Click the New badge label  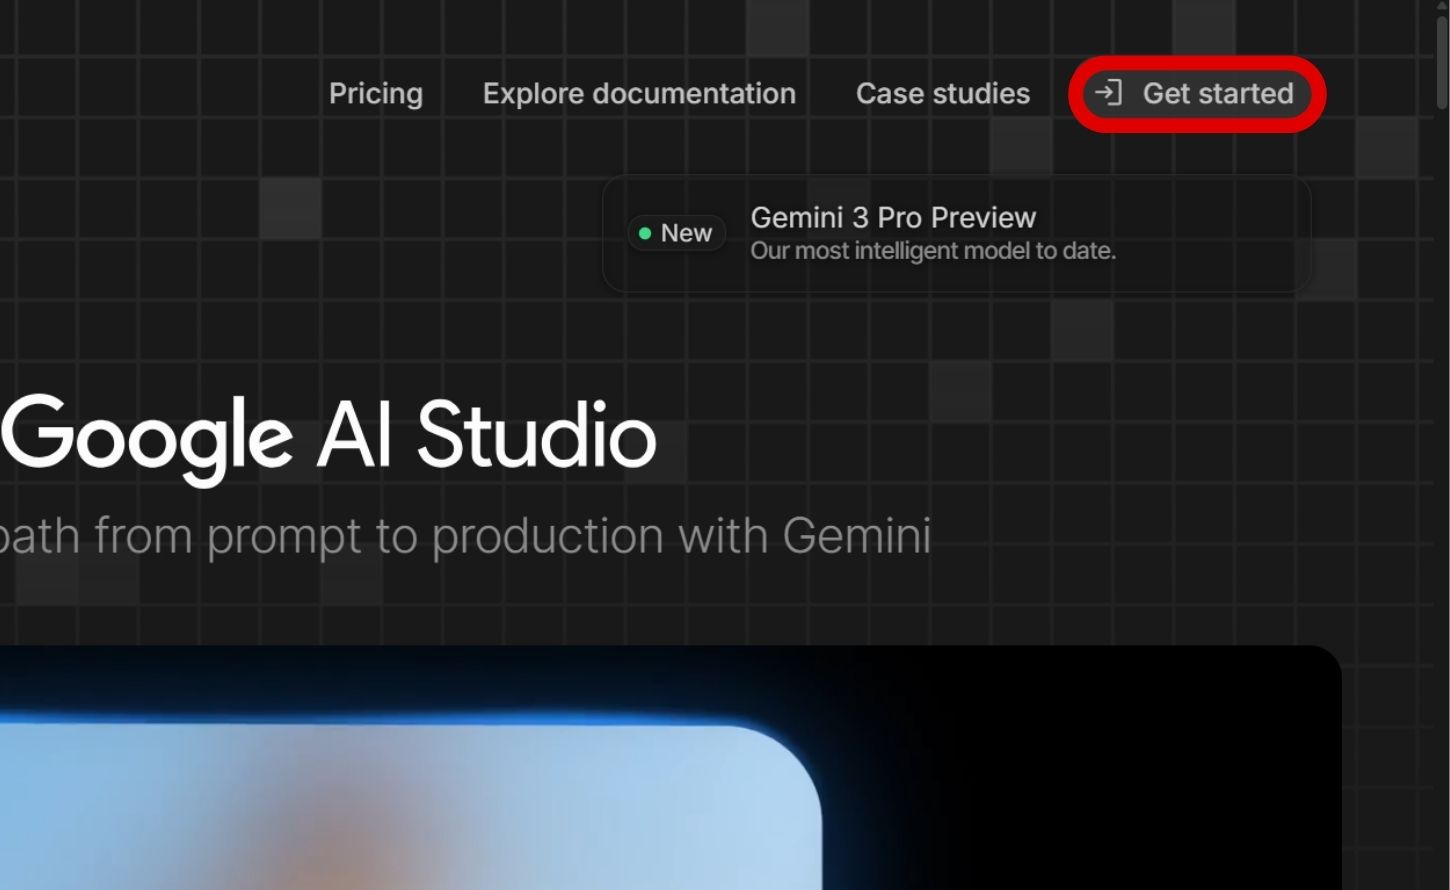[686, 233]
